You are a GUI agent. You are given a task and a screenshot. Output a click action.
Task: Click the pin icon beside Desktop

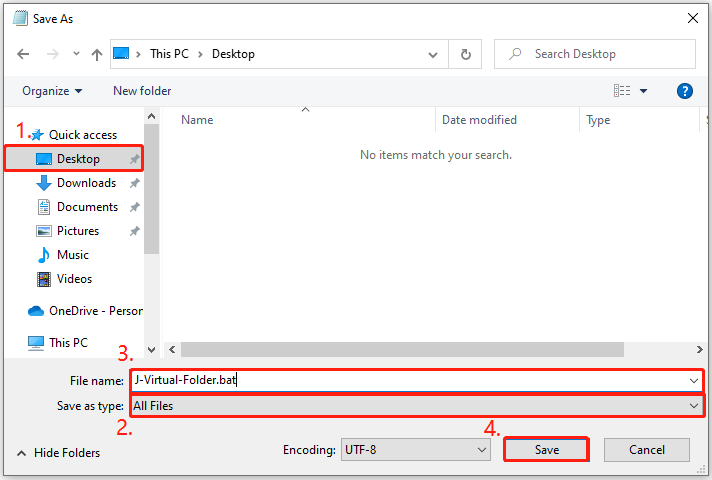[x=134, y=159]
